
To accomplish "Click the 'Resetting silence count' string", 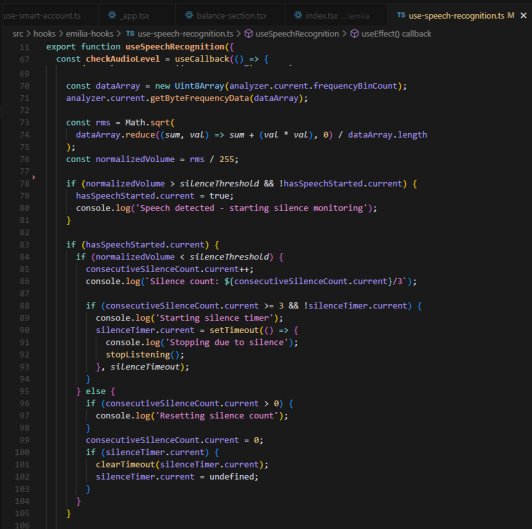I will [x=216, y=416].
